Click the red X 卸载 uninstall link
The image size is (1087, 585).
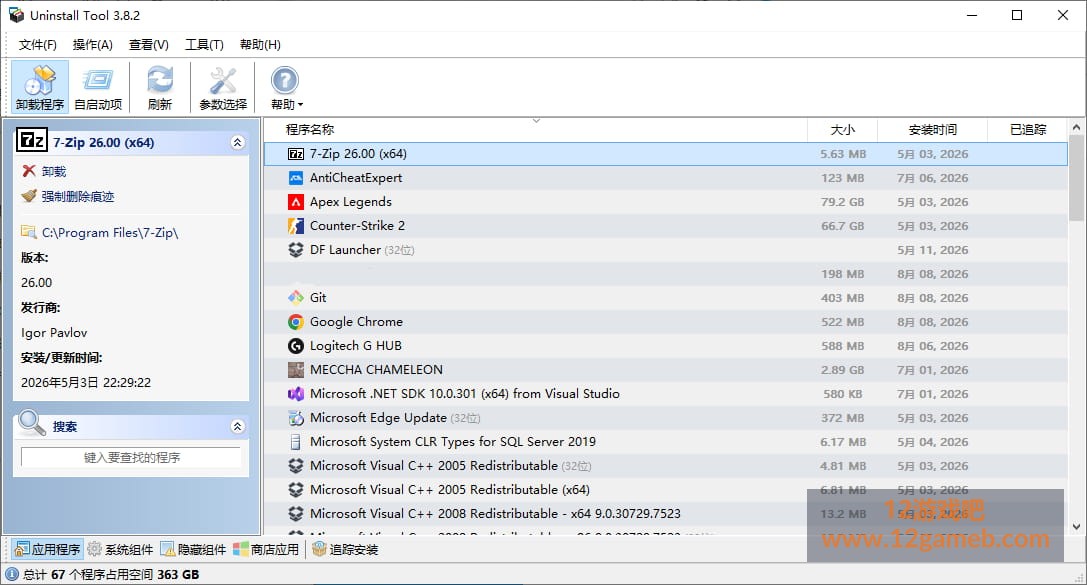tap(44, 171)
